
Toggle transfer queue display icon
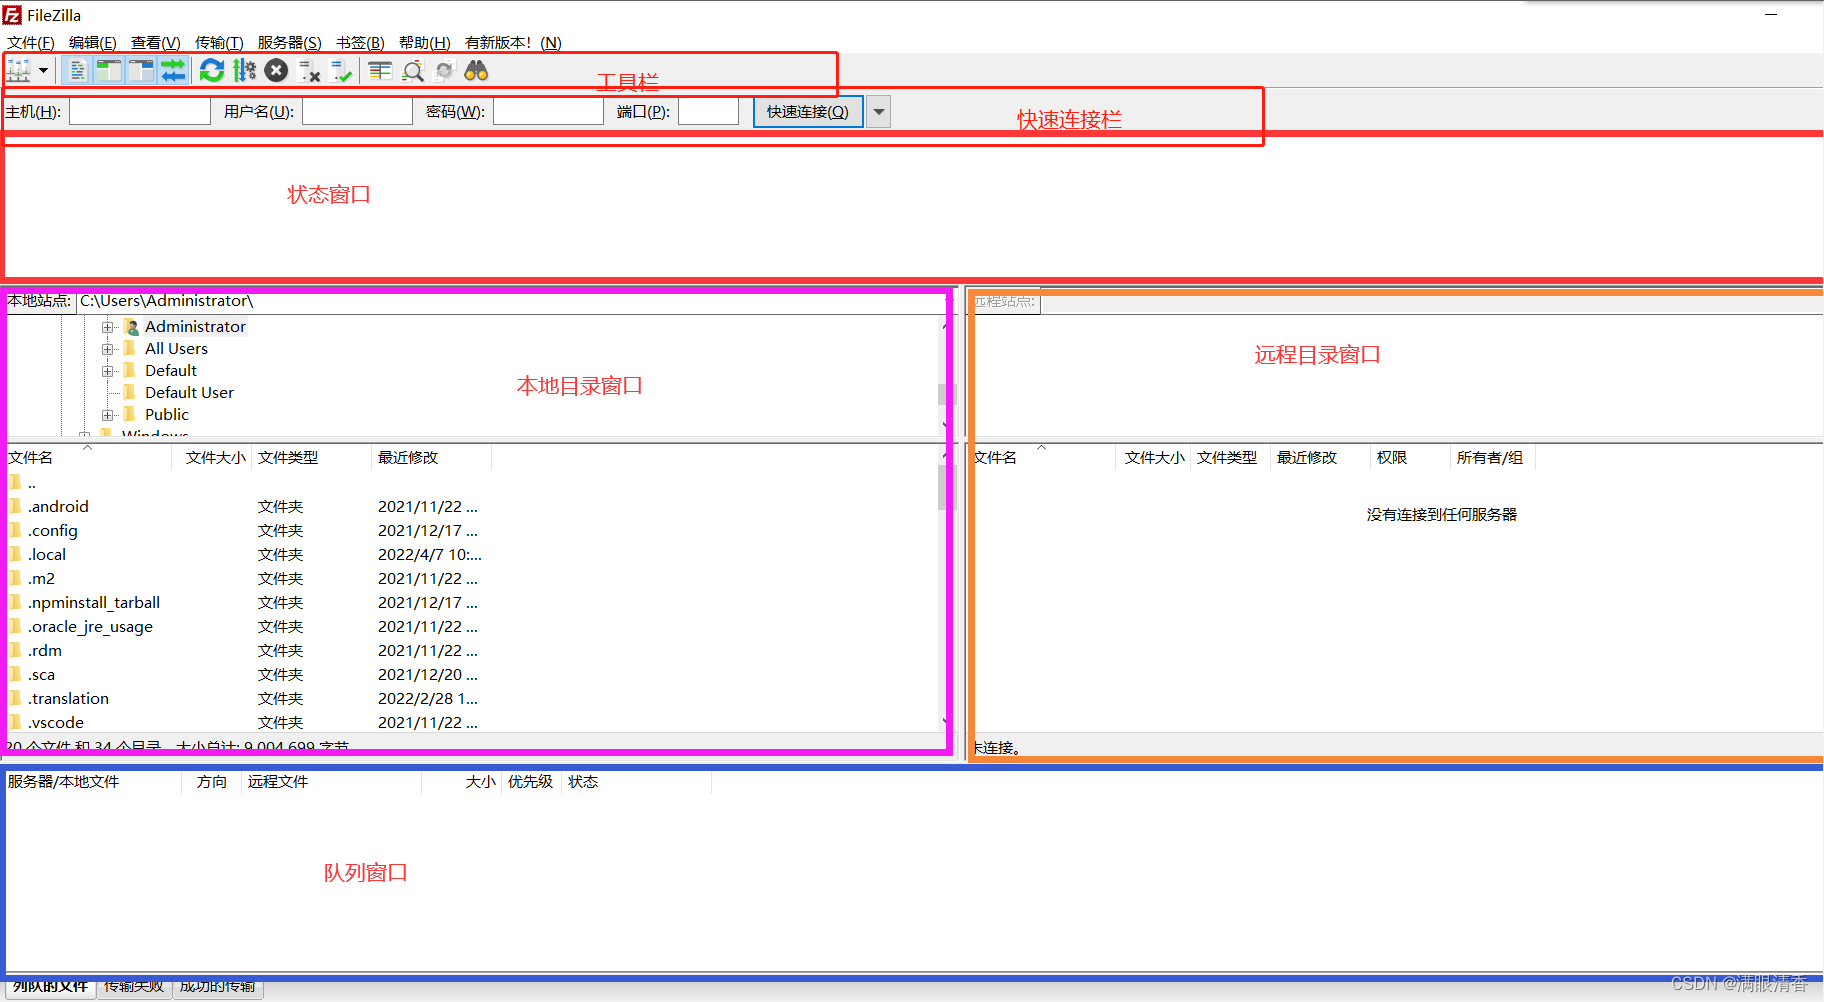click(x=173, y=71)
